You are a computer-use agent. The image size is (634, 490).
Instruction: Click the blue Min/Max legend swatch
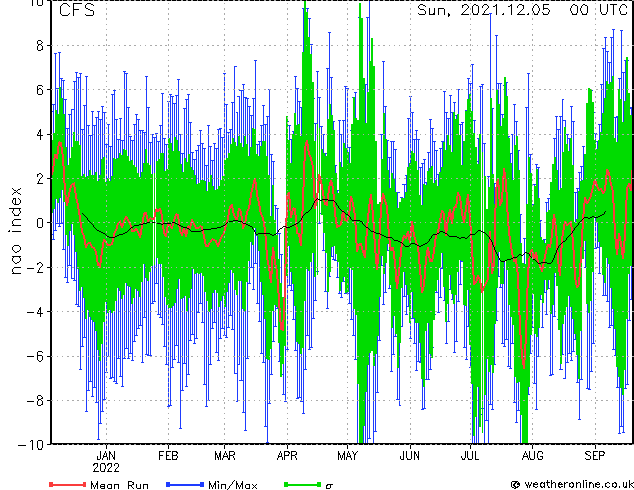[185, 484]
